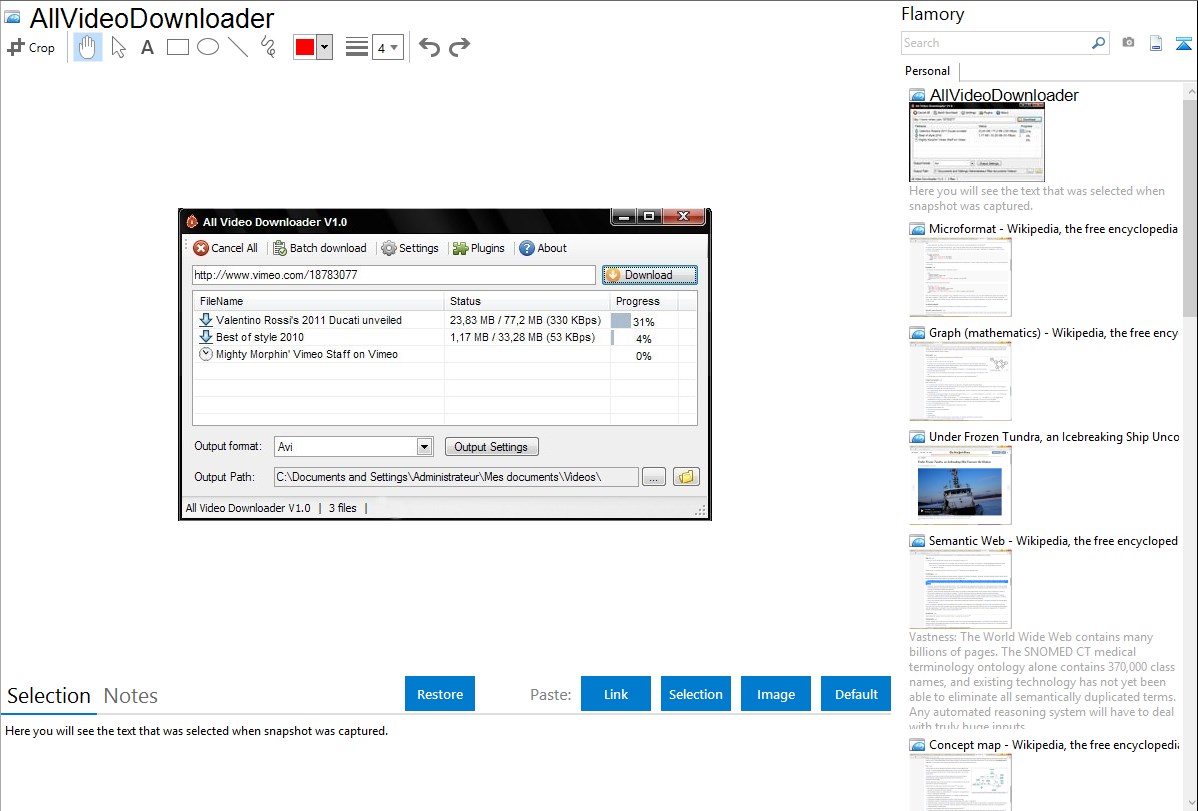1198x811 pixels.
Task: Click the download arrow icon beside Valentino Rossi
Action: (x=206, y=320)
